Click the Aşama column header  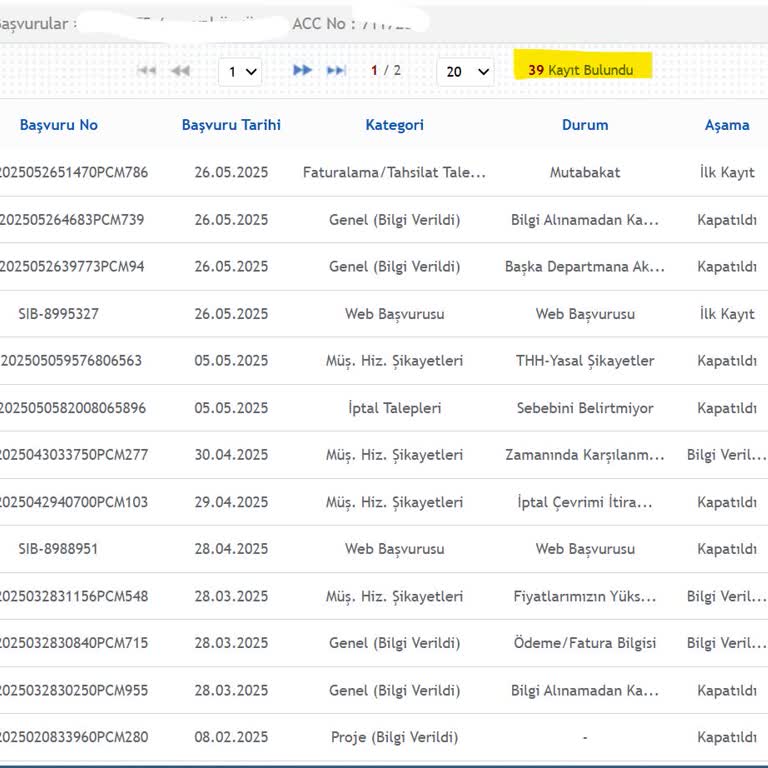click(x=726, y=125)
